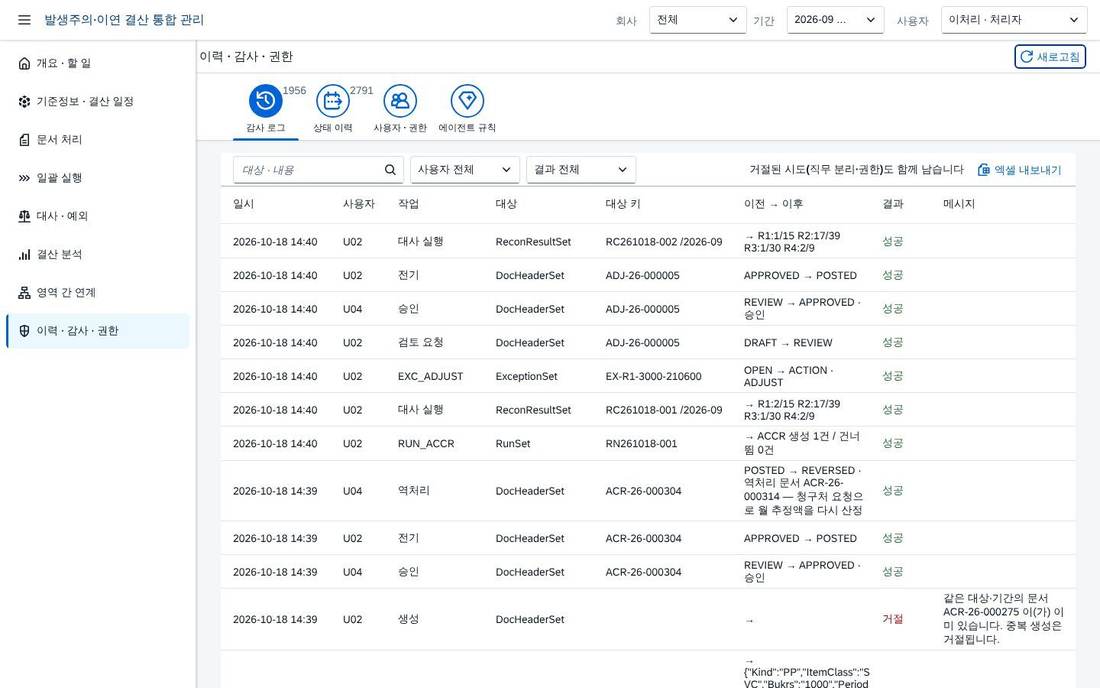Click DRAFT → REVIEW change cell
This screenshot has width=1100, height=688.
788,343
